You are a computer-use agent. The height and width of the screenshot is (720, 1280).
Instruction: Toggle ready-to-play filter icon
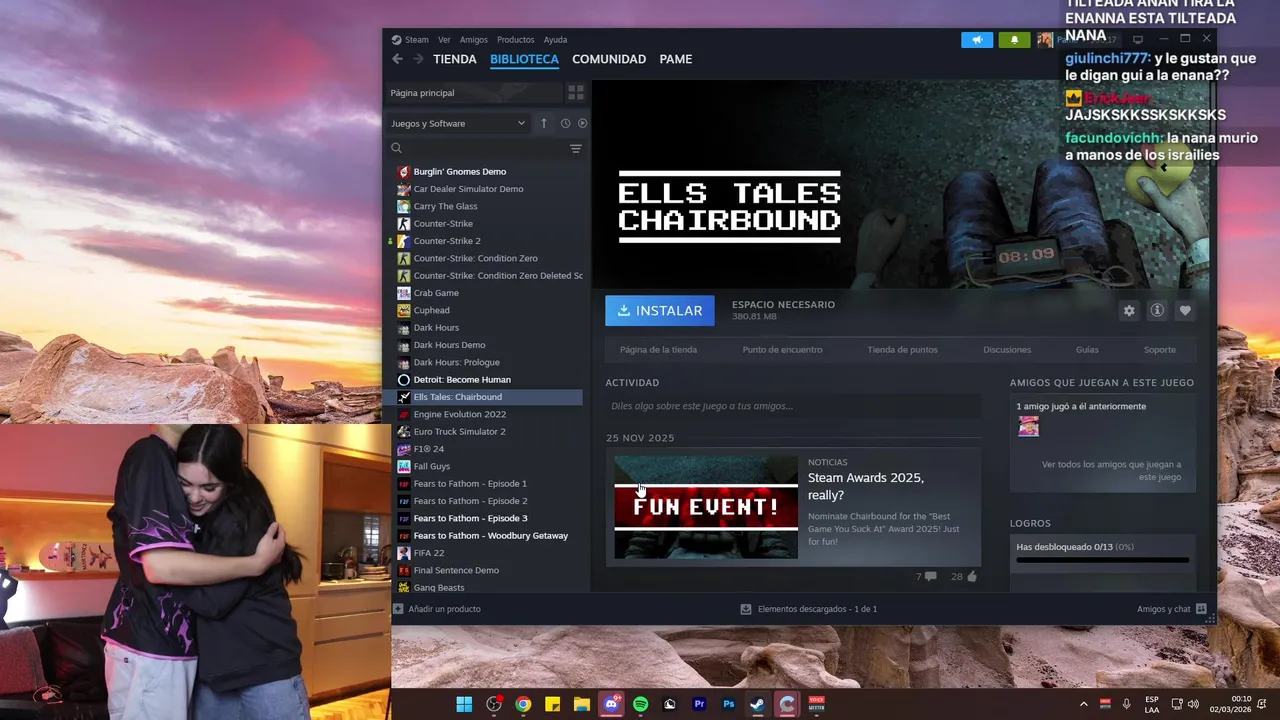click(x=582, y=123)
